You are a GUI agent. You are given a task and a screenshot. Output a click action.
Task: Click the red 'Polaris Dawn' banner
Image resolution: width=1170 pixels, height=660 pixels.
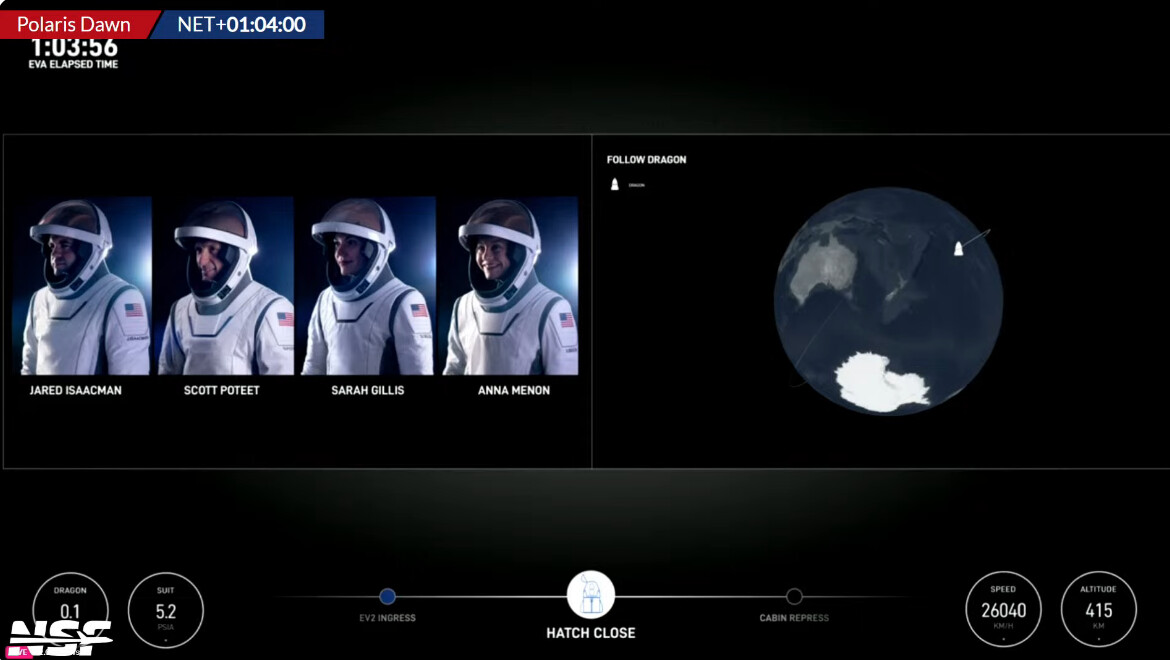point(78,25)
